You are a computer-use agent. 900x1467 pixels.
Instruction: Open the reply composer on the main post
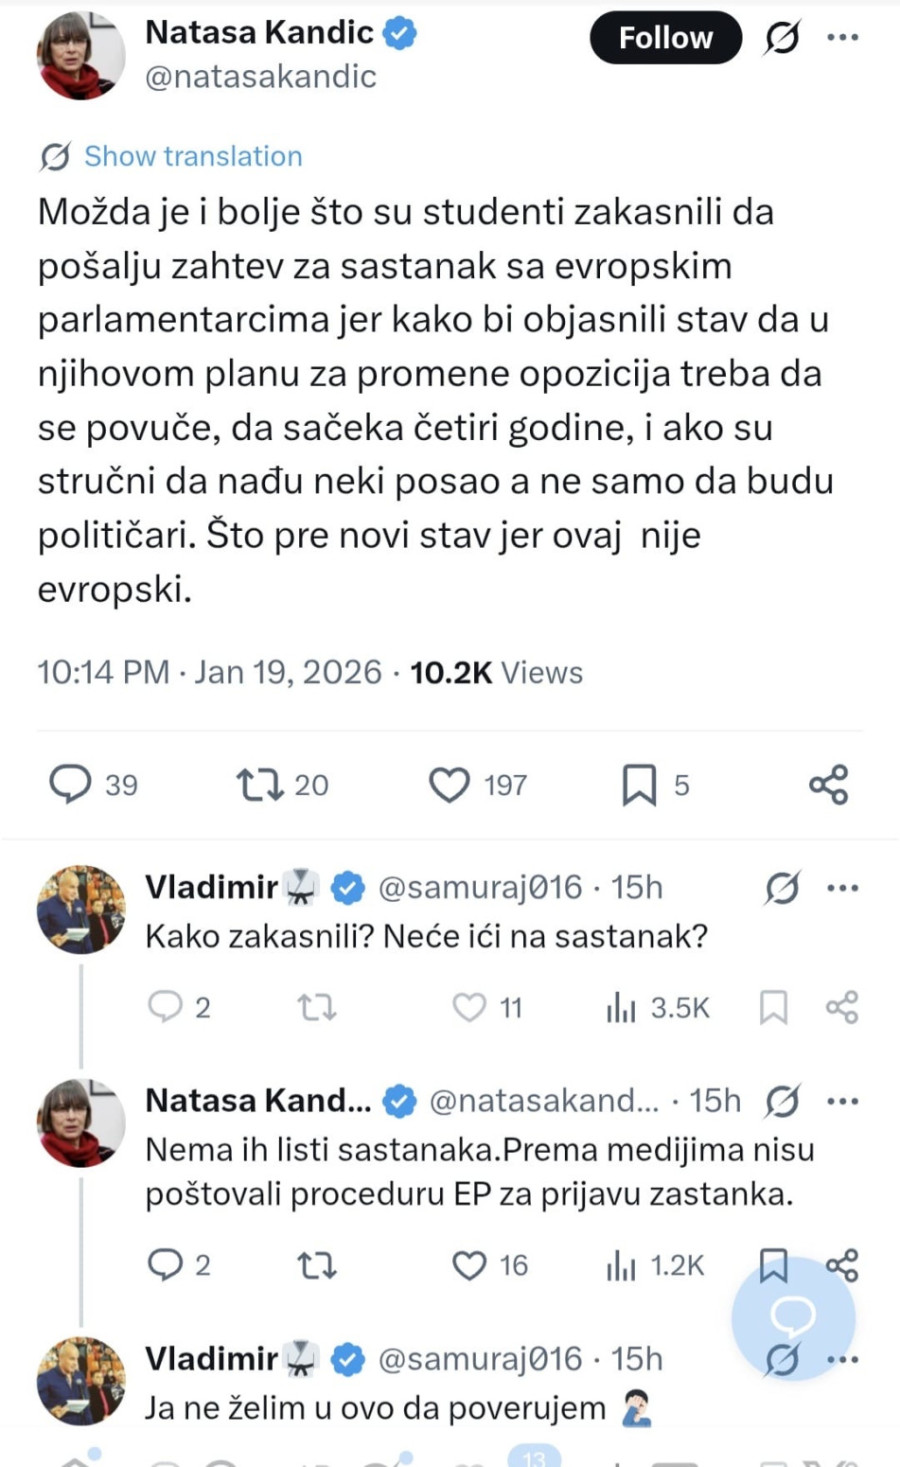(70, 784)
